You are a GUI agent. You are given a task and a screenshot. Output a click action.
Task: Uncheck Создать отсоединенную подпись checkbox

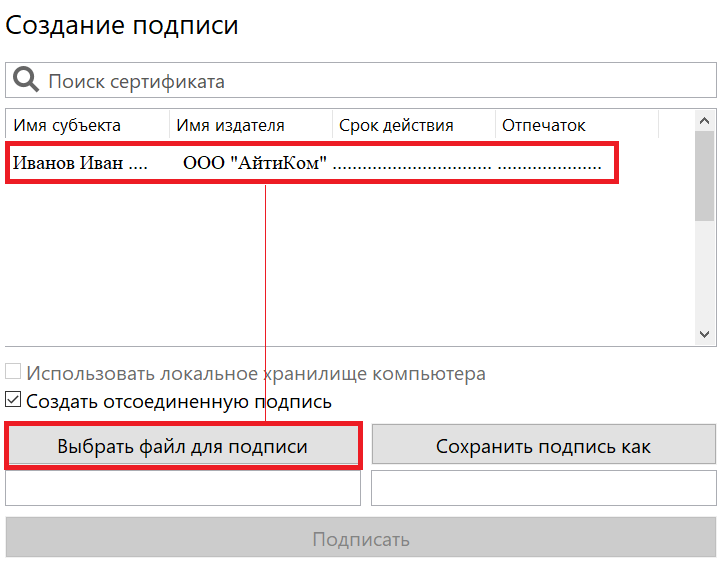pyautogui.click(x=13, y=402)
